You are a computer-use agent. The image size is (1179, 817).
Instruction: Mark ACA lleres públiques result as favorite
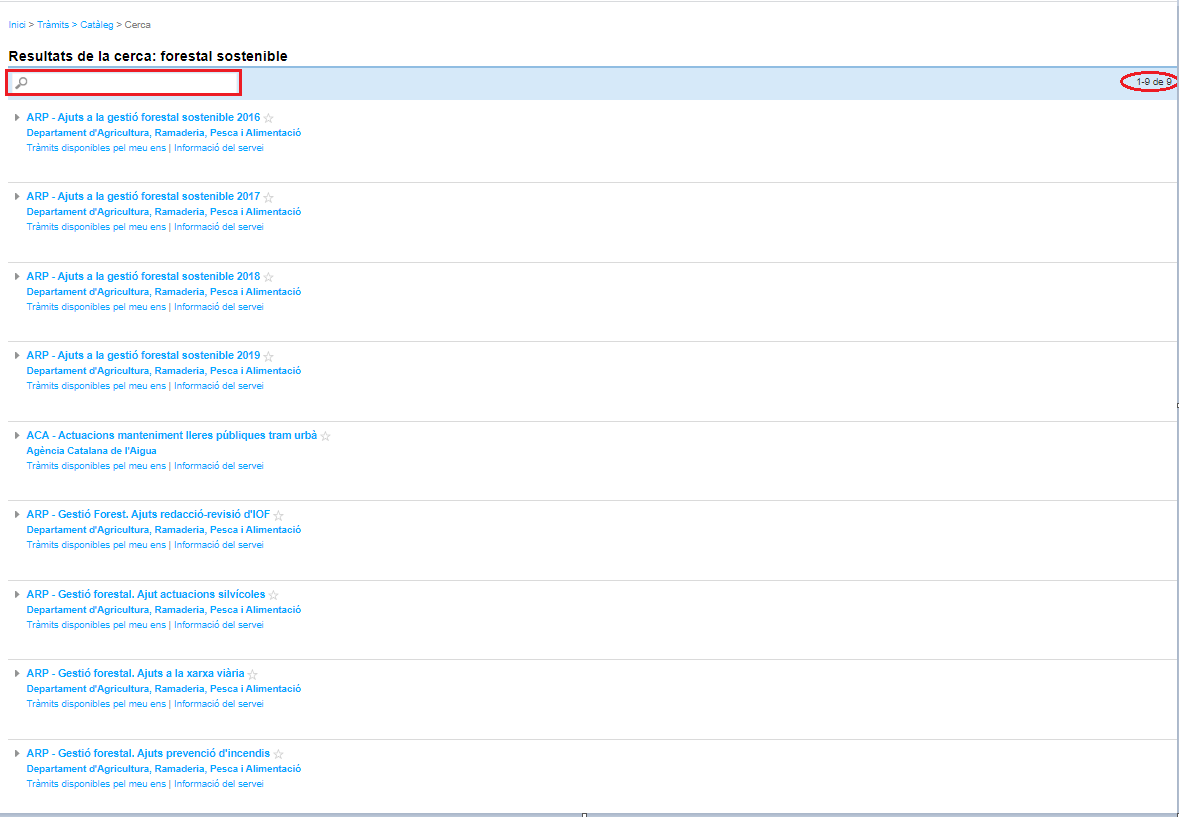coord(325,436)
